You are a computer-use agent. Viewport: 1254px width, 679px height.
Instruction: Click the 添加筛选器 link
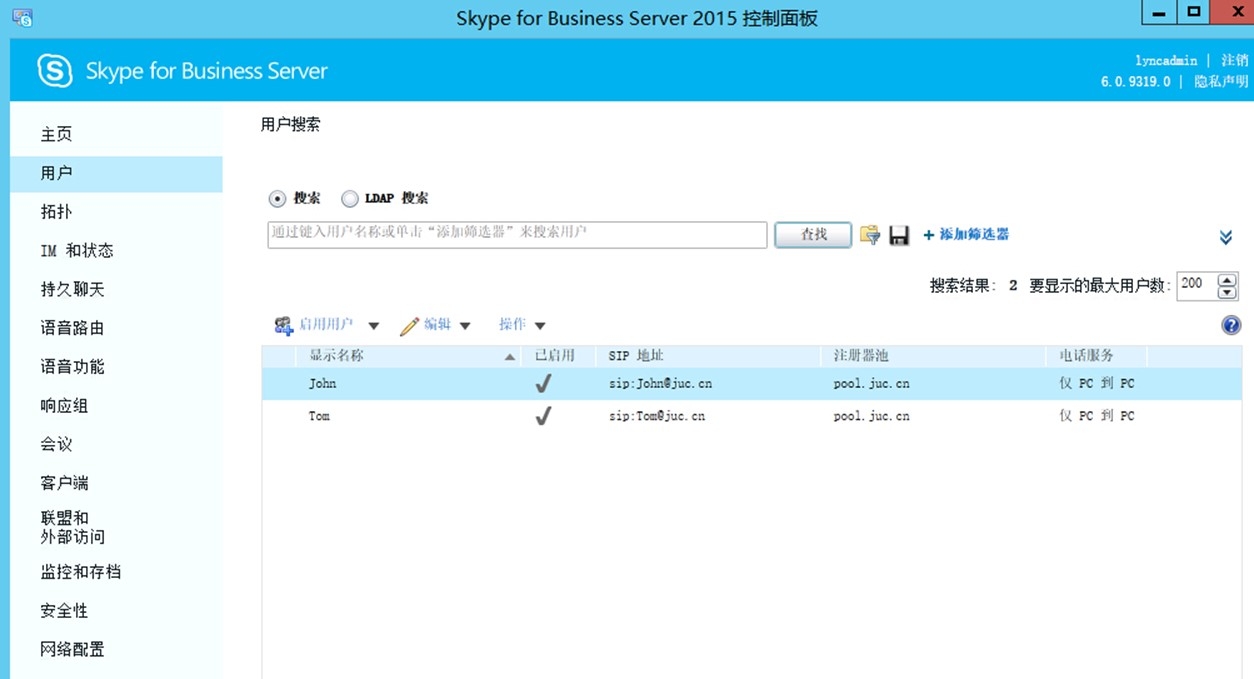974,234
